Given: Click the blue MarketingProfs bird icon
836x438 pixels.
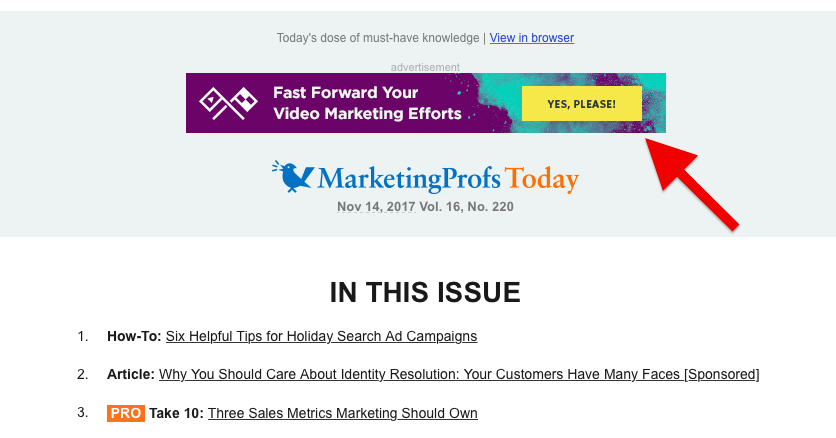Looking at the screenshot, I should [x=293, y=176].
